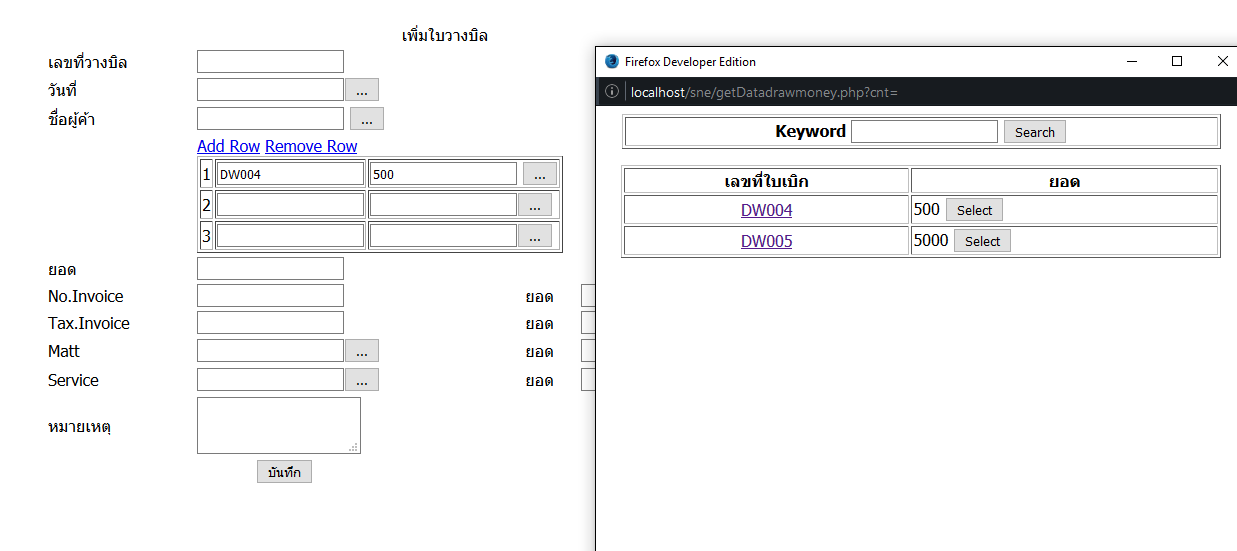Screen dimensions: 1237x551
Task: Click the 5000 amount value
Action: [x=931, y=240]
